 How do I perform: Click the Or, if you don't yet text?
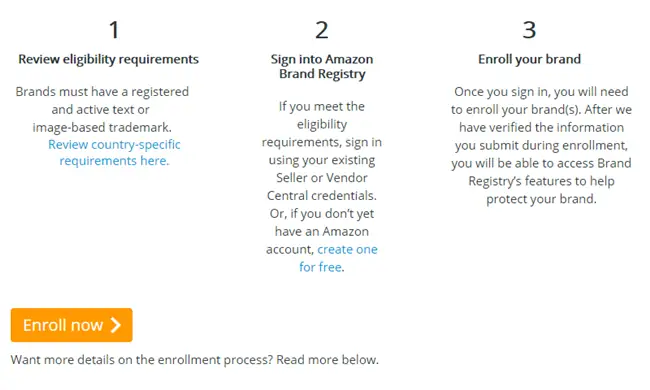322,213
